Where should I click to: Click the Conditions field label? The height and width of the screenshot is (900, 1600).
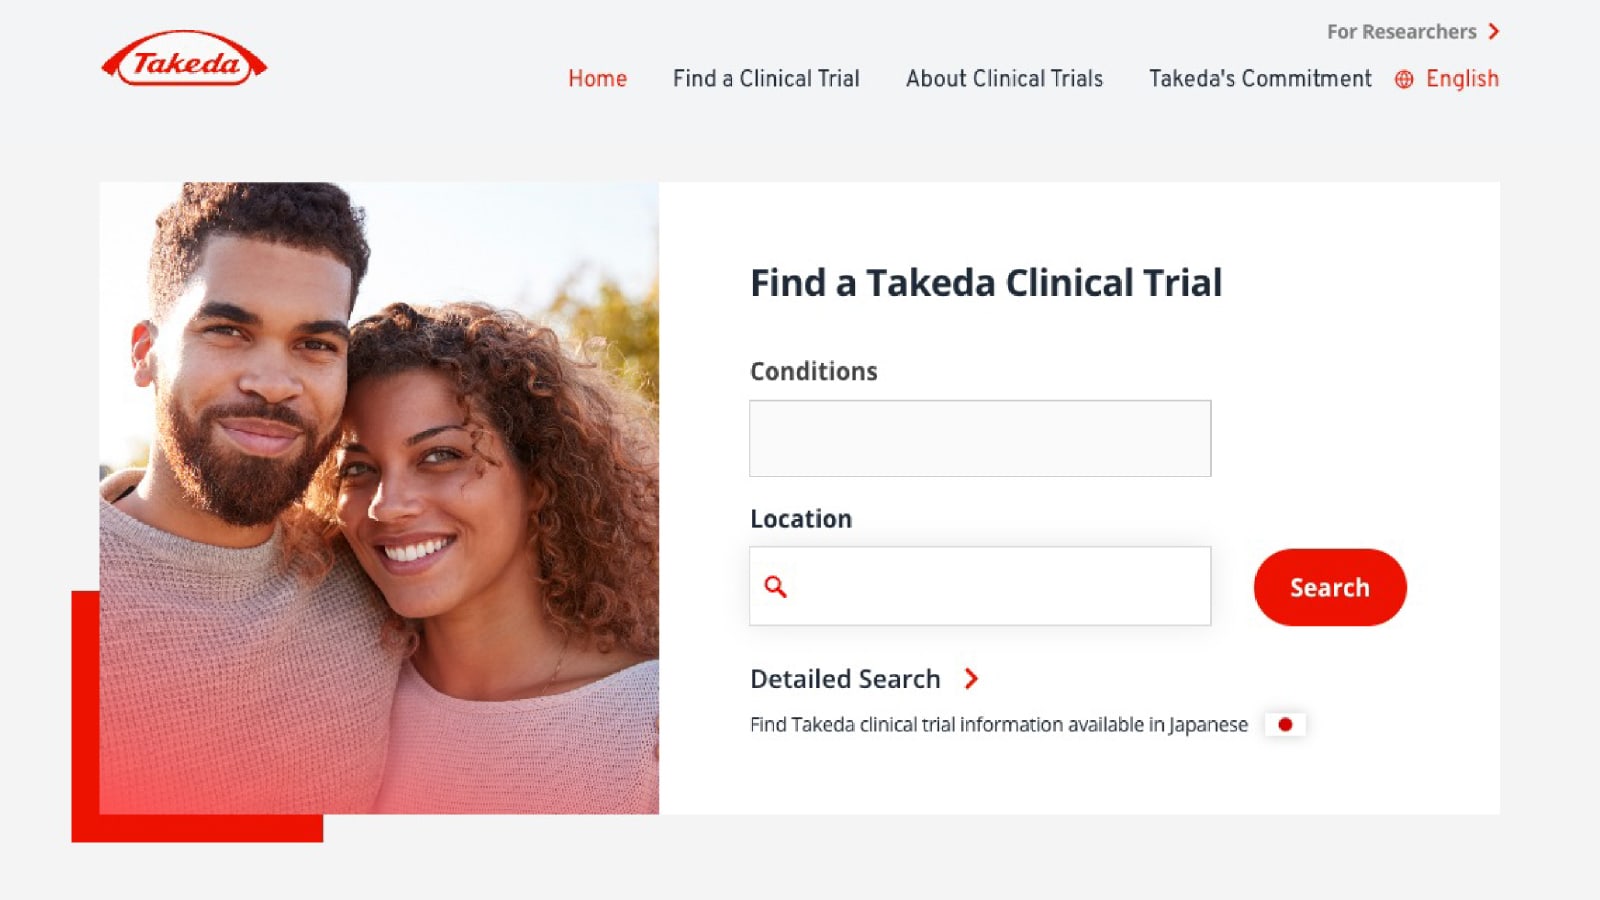(814, 371)
